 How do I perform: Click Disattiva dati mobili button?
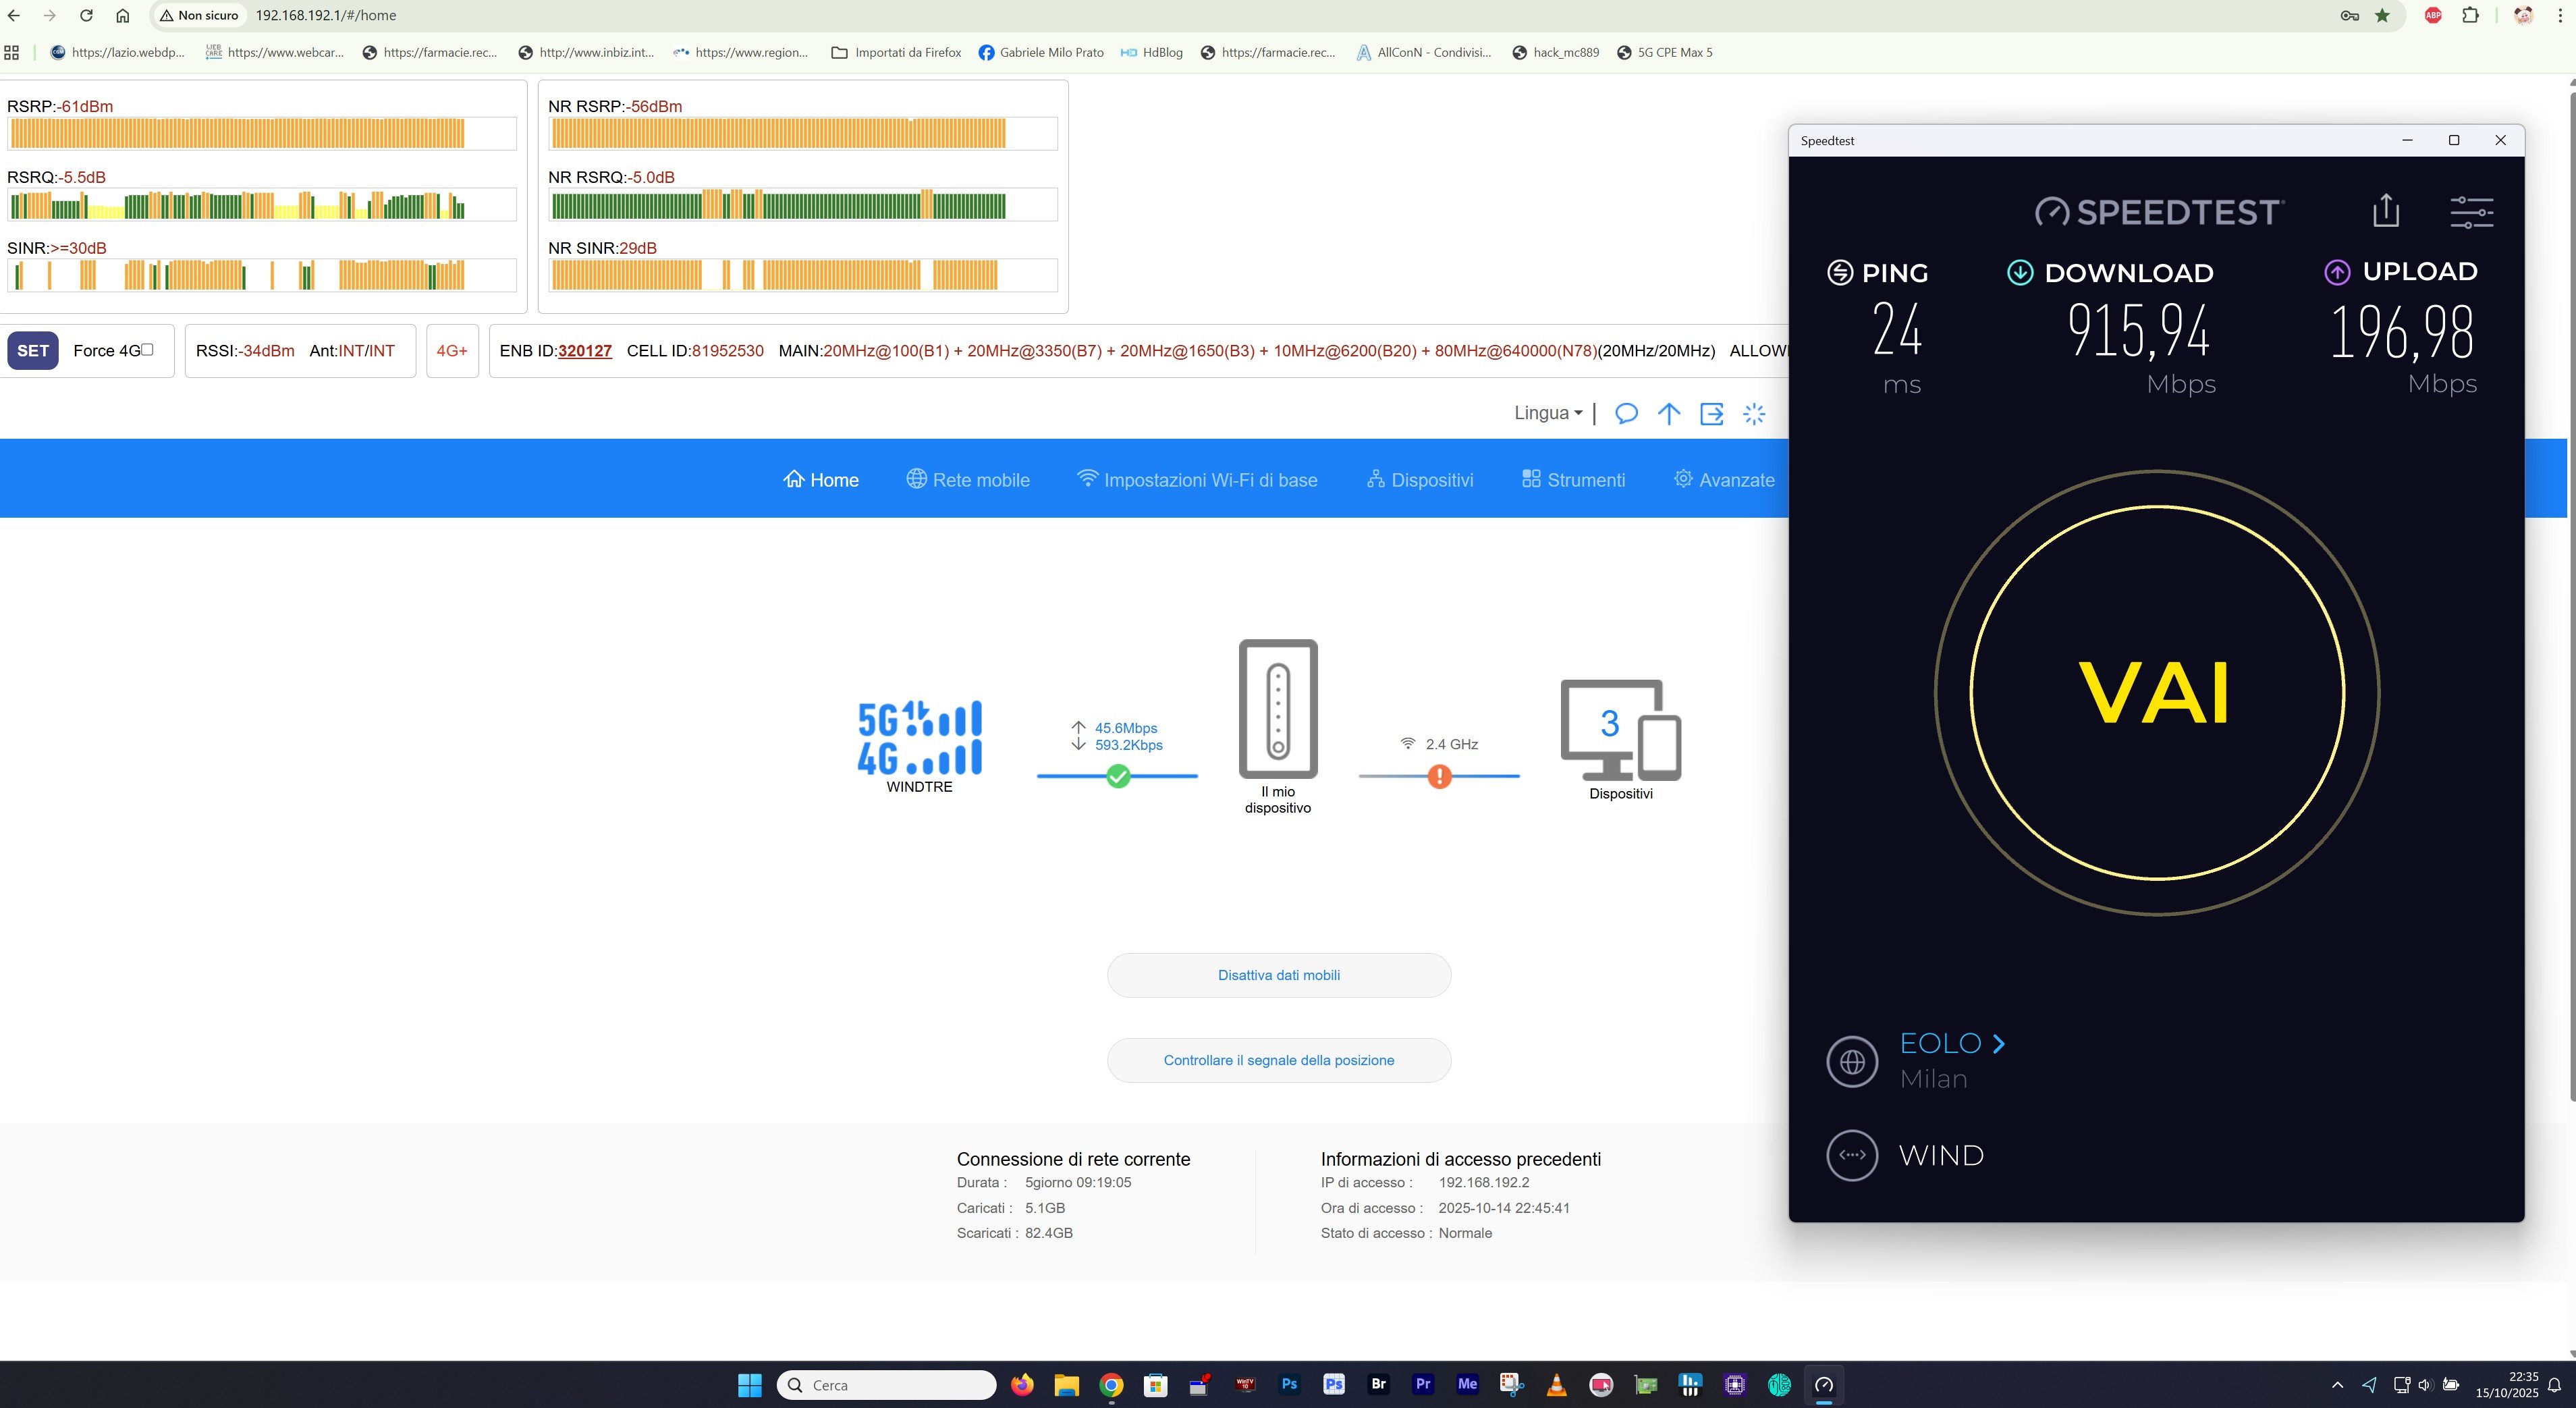1278,975
